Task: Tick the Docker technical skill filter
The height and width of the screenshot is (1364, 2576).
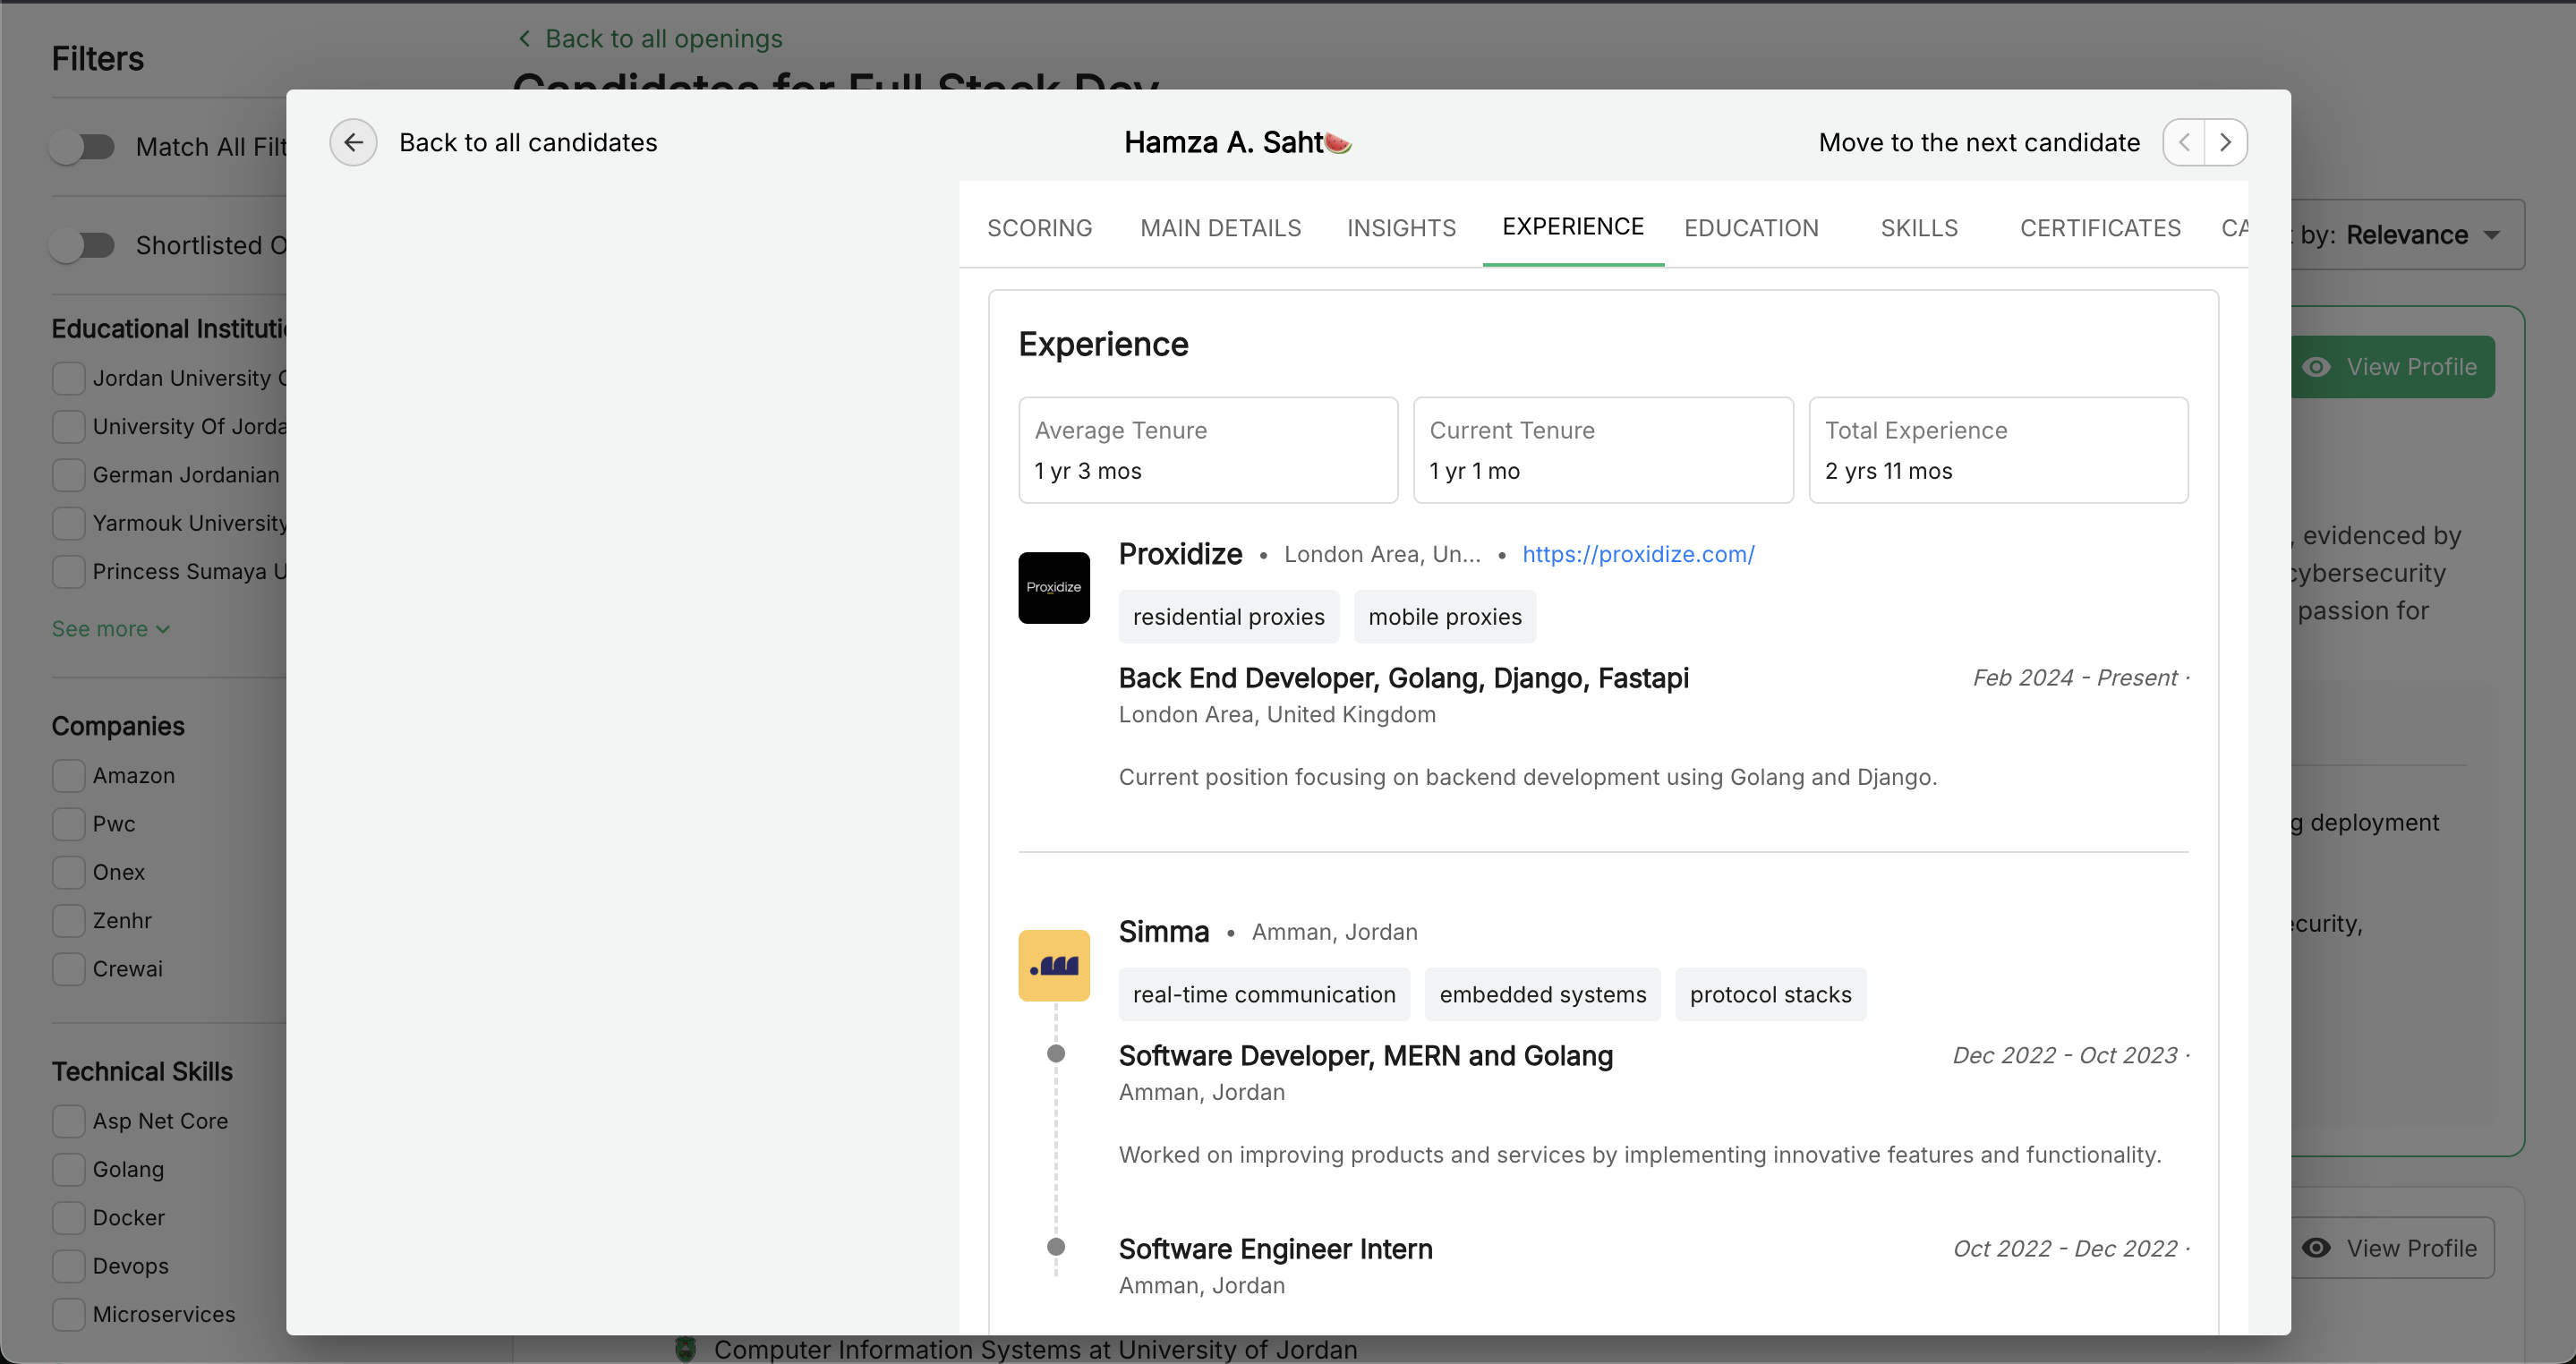Action: coord(69,1217)
